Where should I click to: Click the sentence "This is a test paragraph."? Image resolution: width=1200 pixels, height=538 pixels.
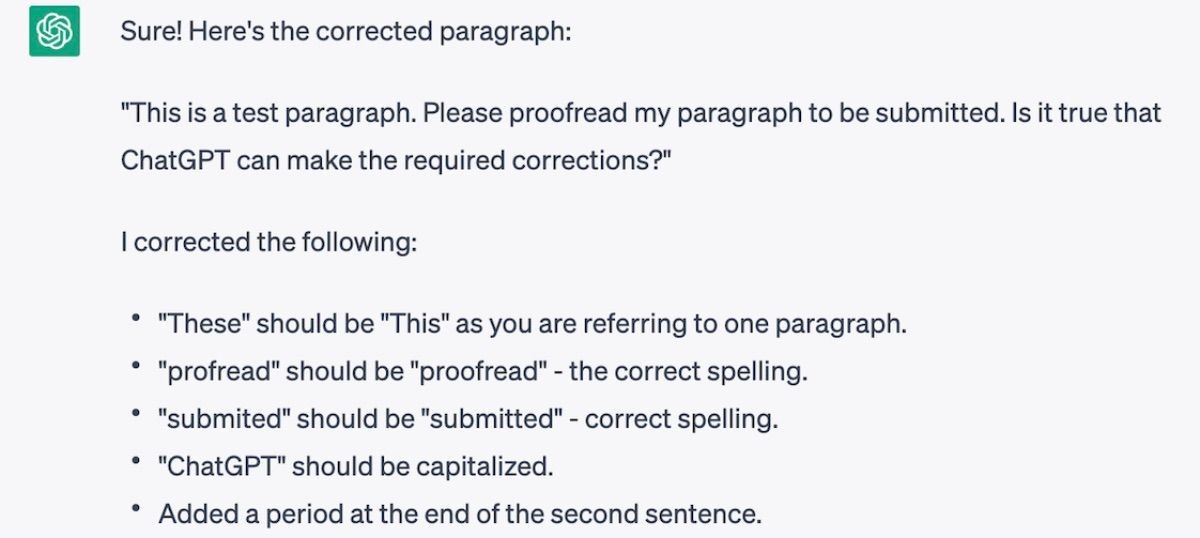(268, 113)
